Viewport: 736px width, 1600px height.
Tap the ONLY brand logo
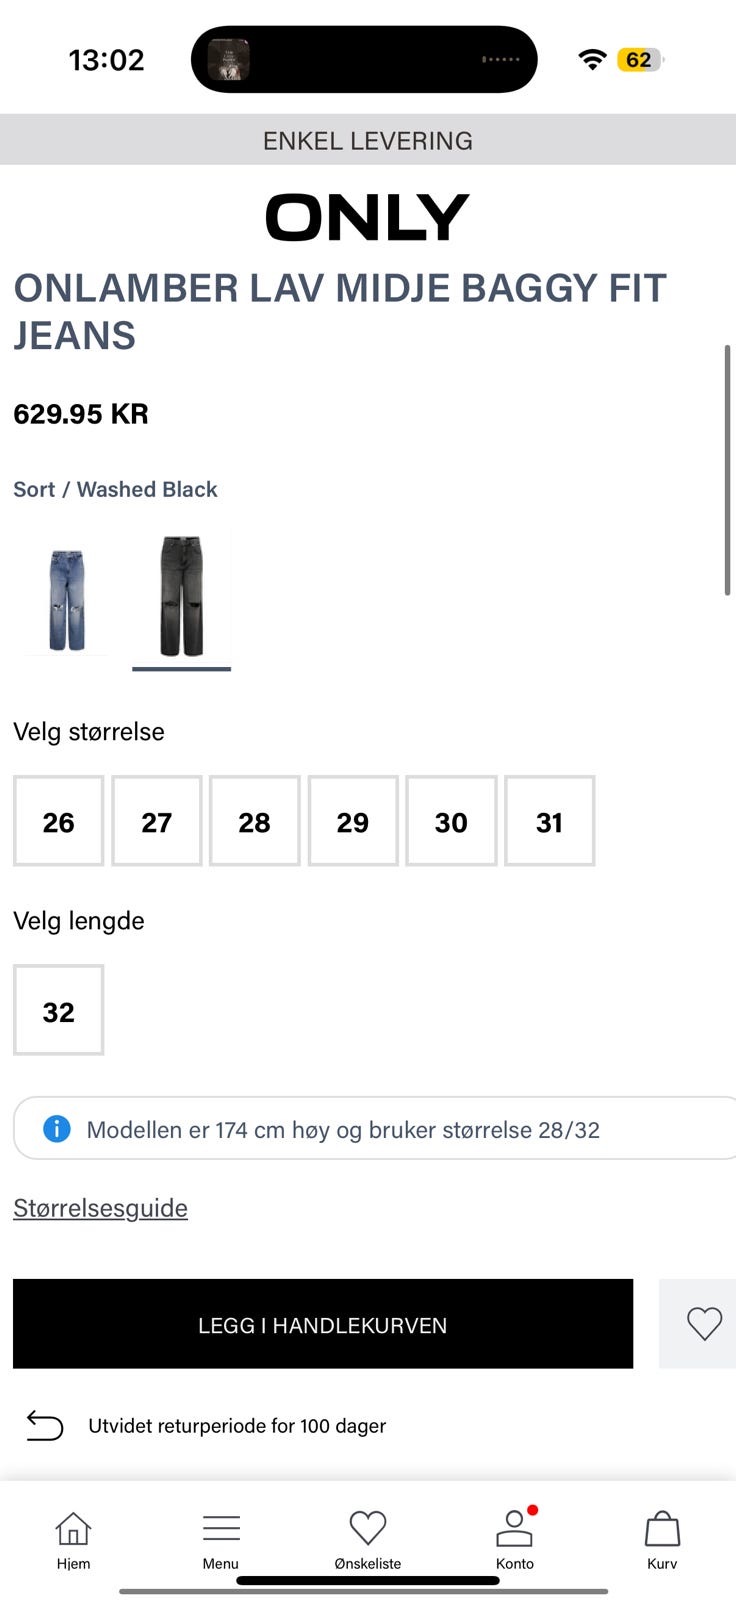[x=367, y=217]
